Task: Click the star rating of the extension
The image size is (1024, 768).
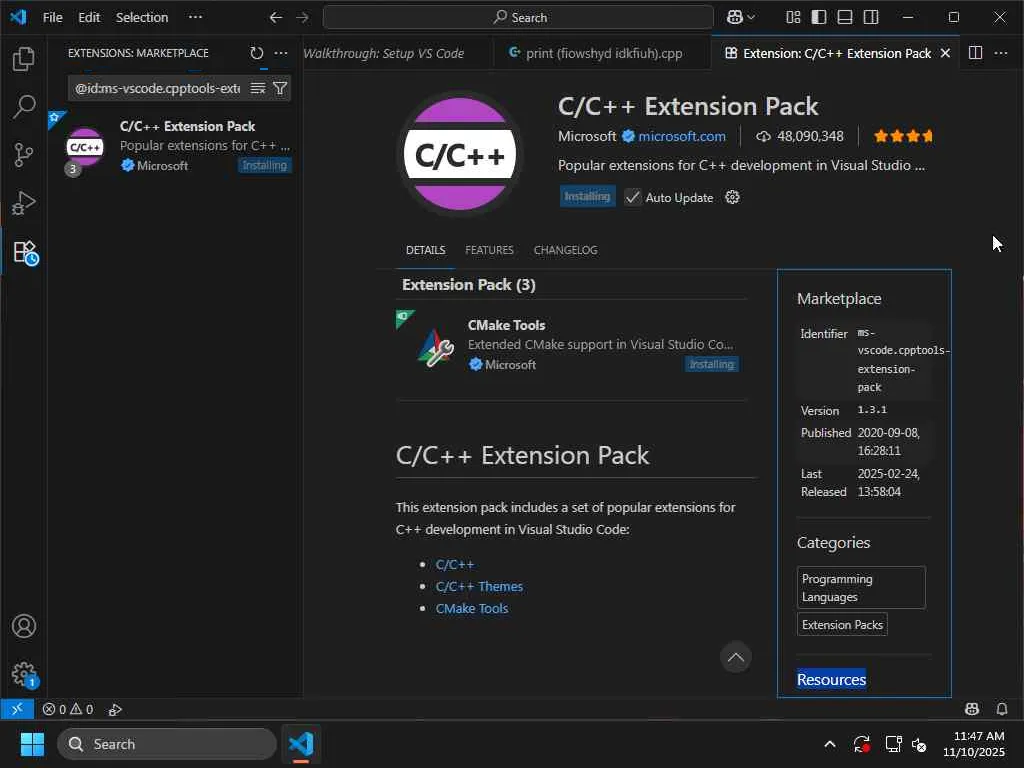Action: point(903,136)
